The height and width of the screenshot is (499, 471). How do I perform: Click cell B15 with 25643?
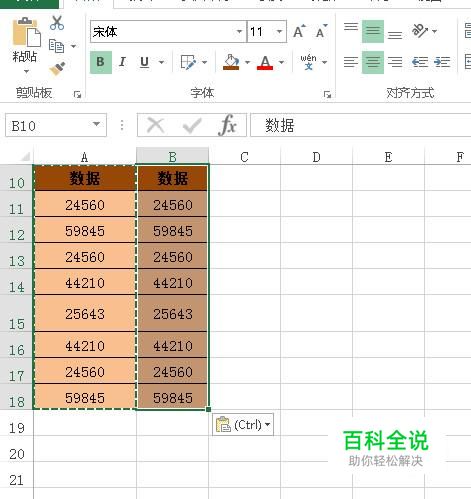(172, 313)
